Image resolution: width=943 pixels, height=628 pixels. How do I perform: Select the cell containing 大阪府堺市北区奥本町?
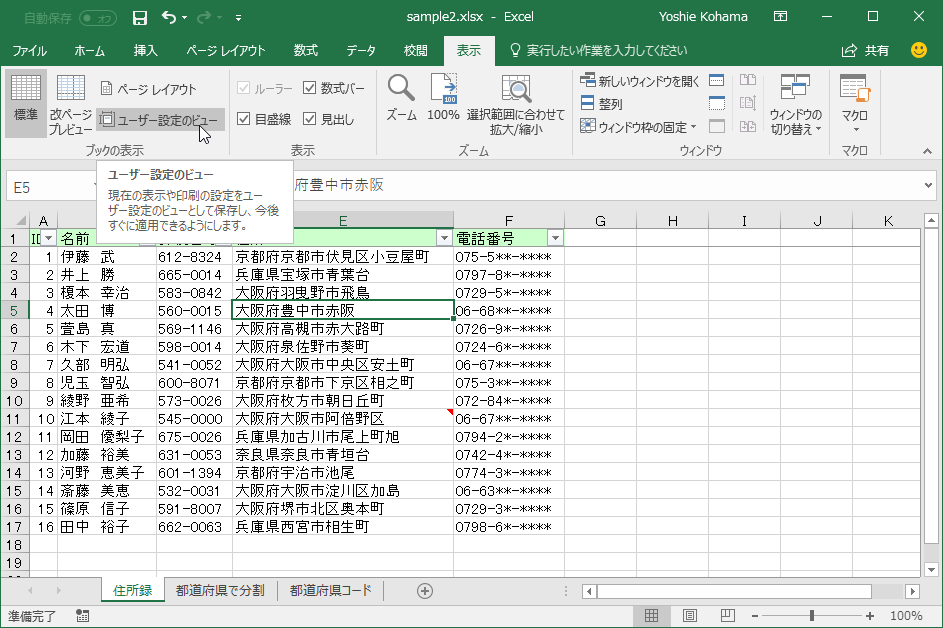(x=343, y=509)
